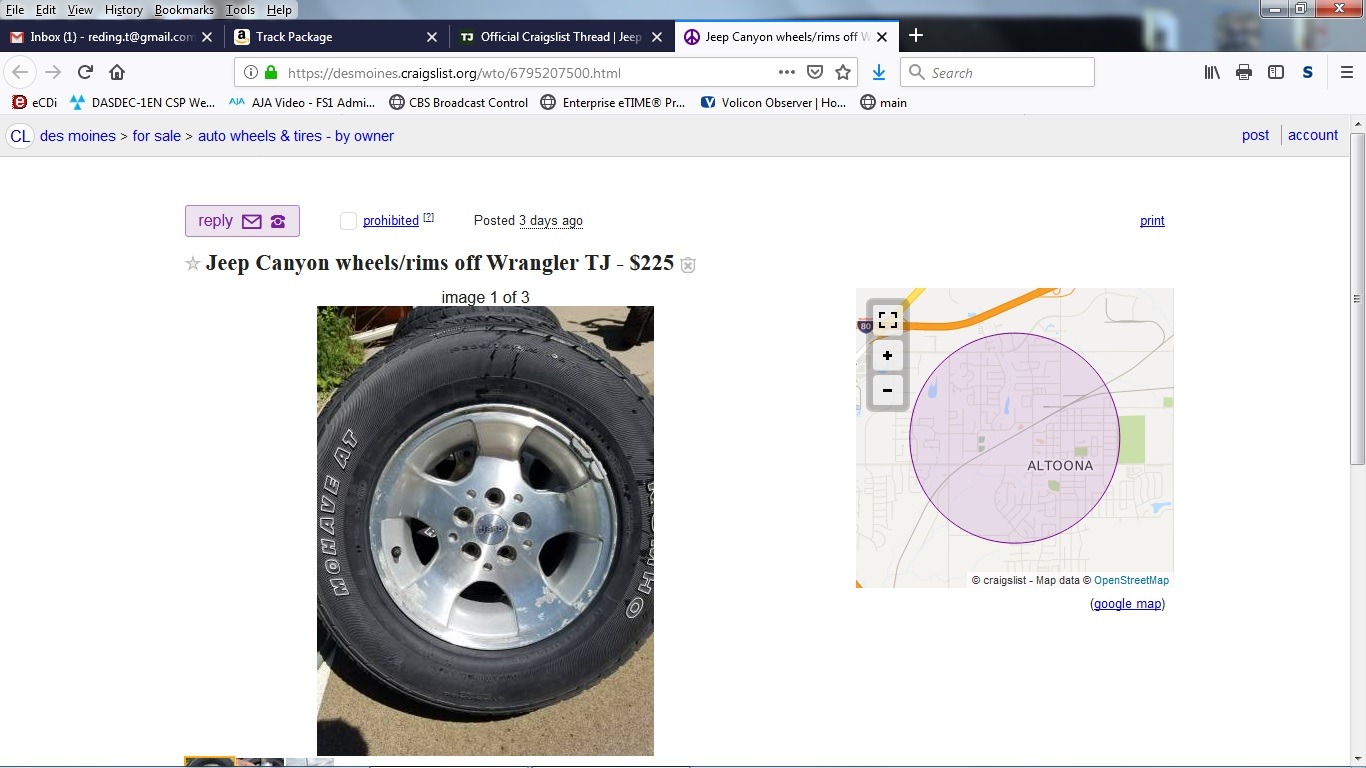
Task: Go to the browser home page icon
Action: (117, 72)
